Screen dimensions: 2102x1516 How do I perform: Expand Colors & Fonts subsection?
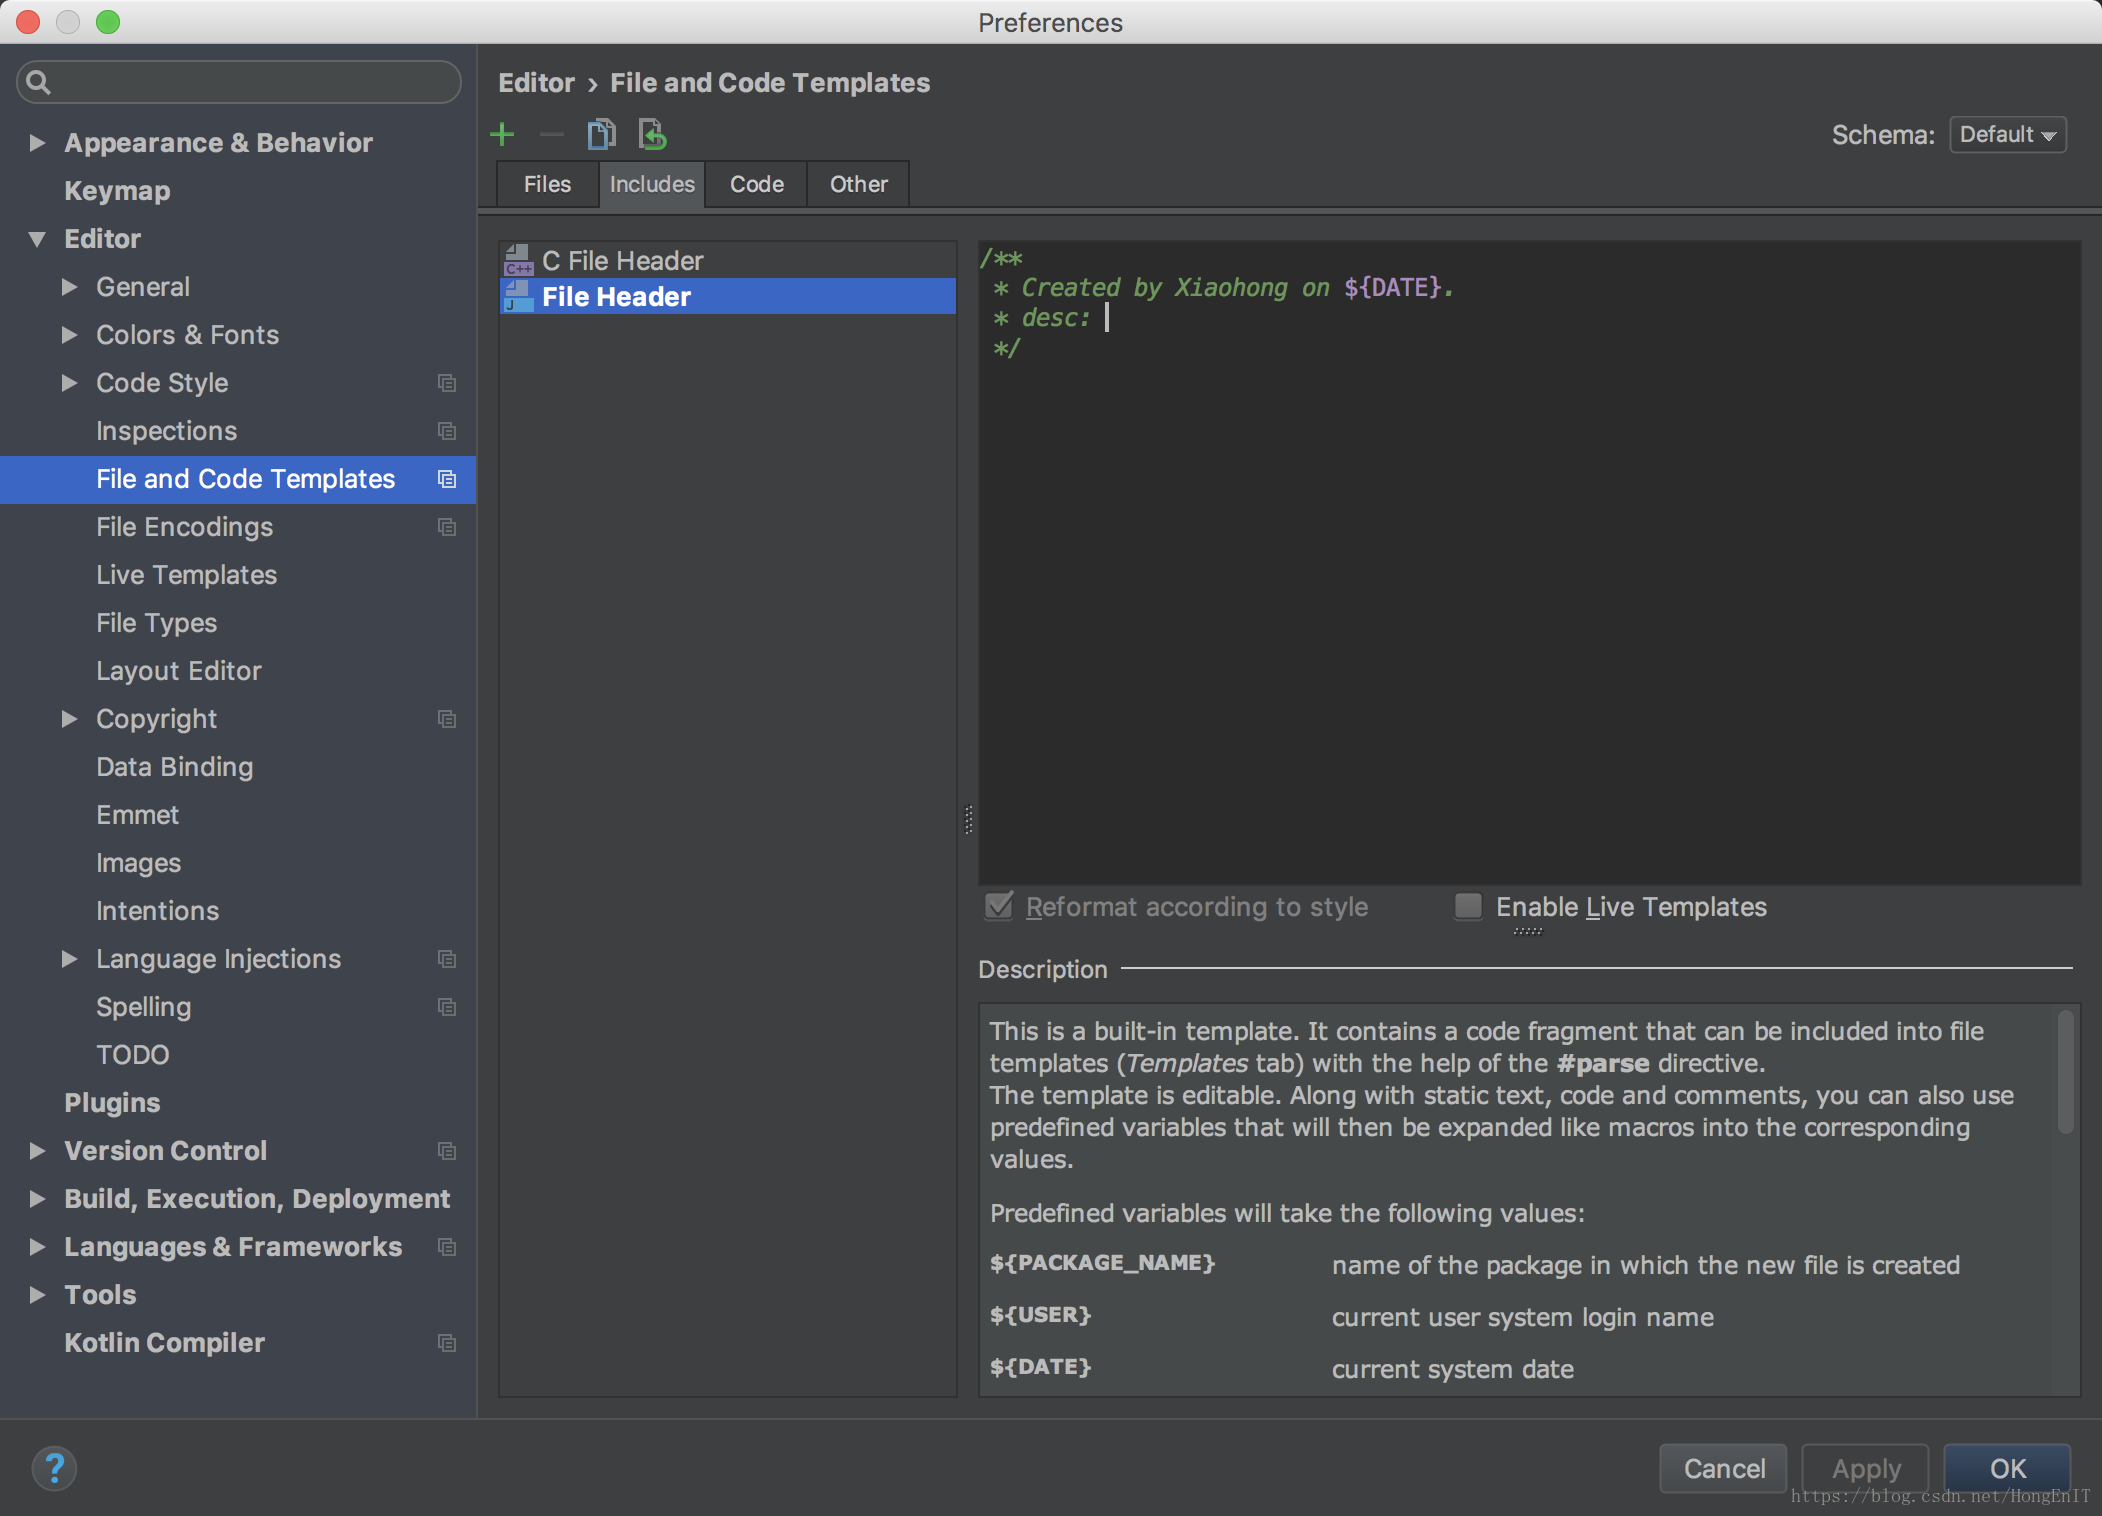pyautogui.click(x=69, y=335)
